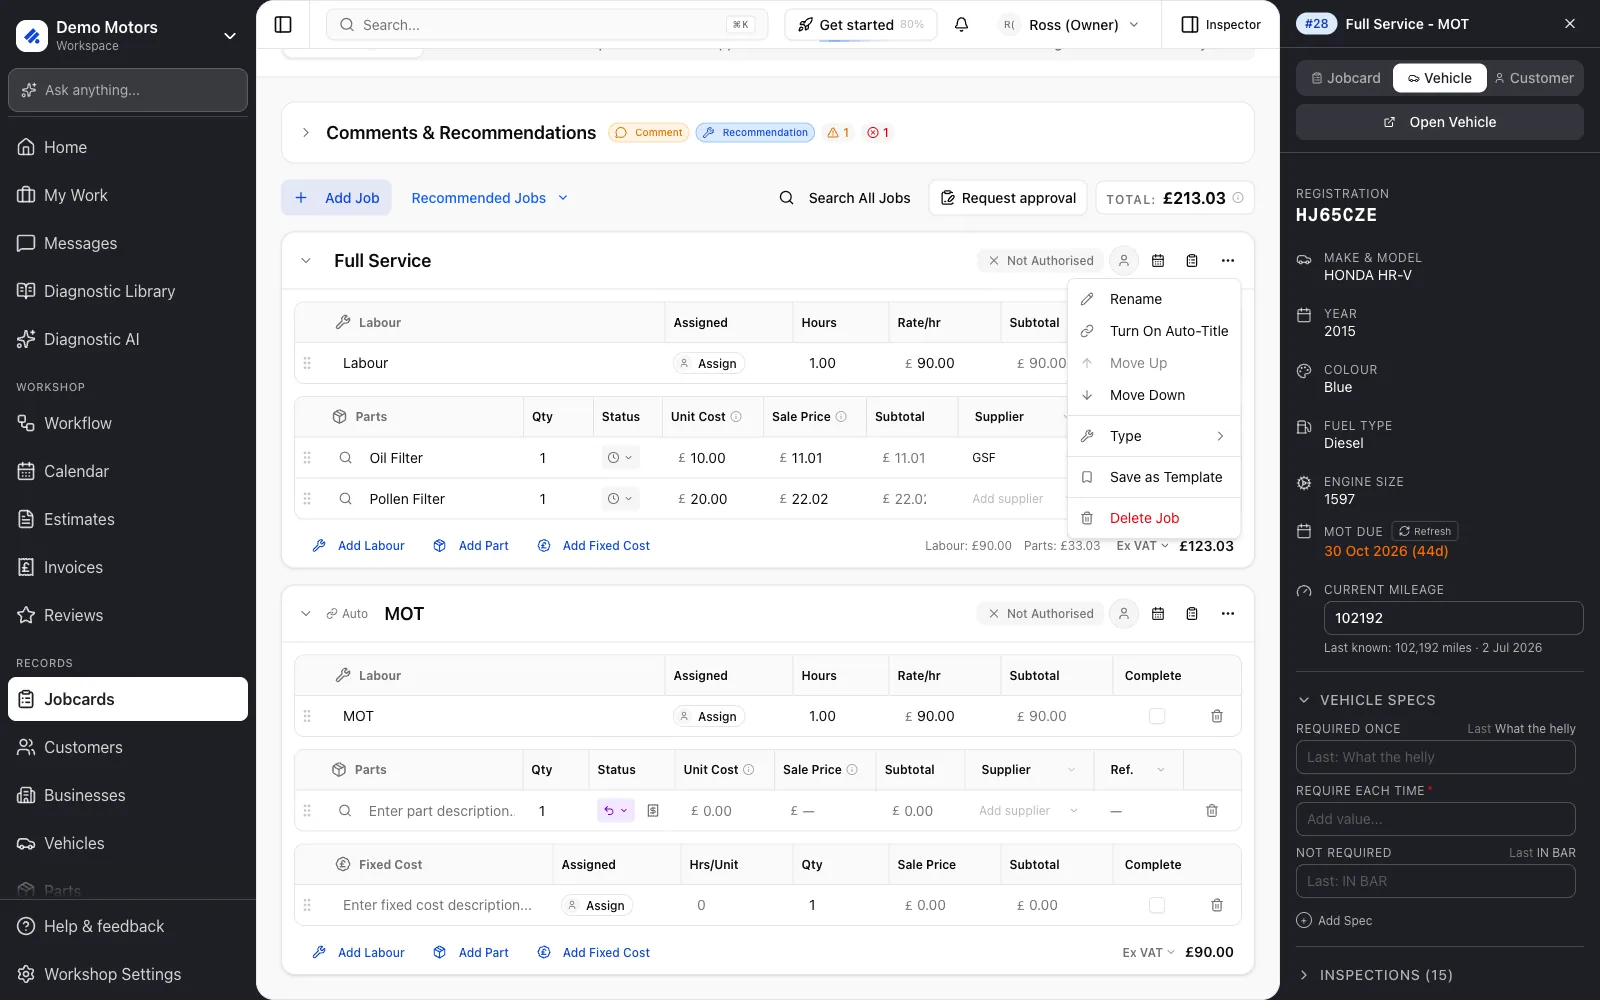
Task: Click the Request approval button
Action: pos(1008,198)
